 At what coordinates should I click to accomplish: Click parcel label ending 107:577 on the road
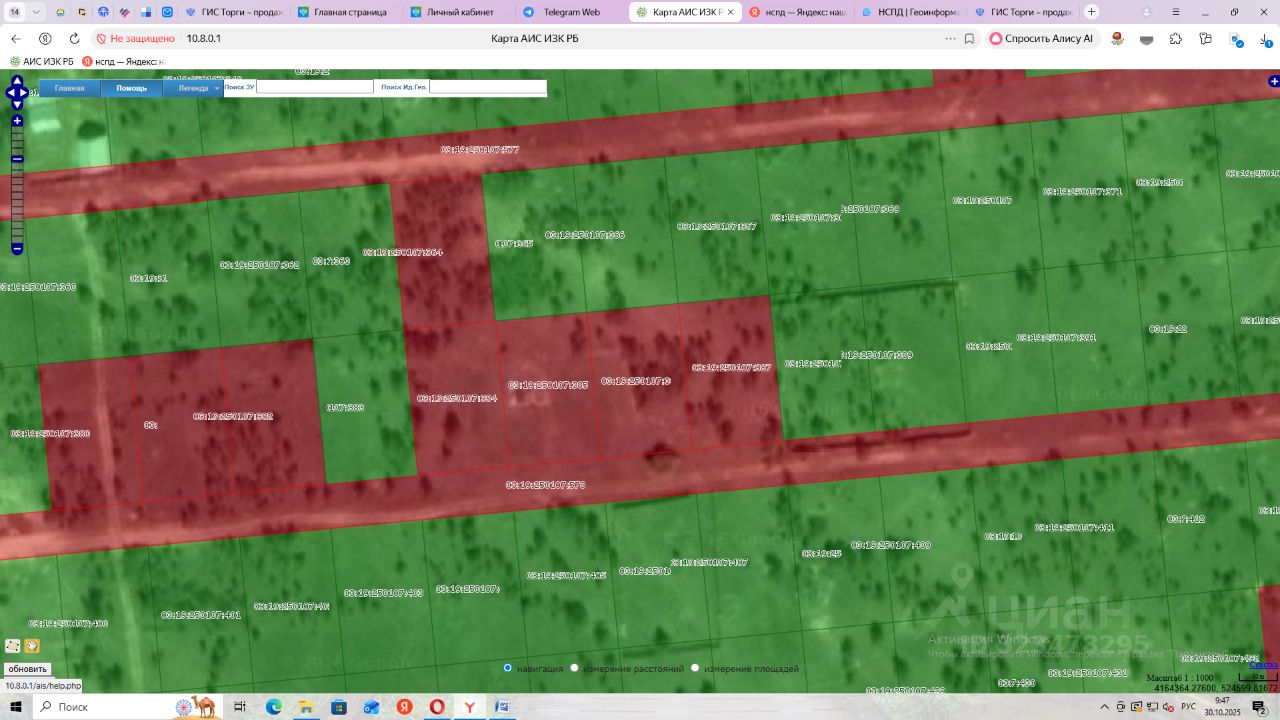pos(480,150)
